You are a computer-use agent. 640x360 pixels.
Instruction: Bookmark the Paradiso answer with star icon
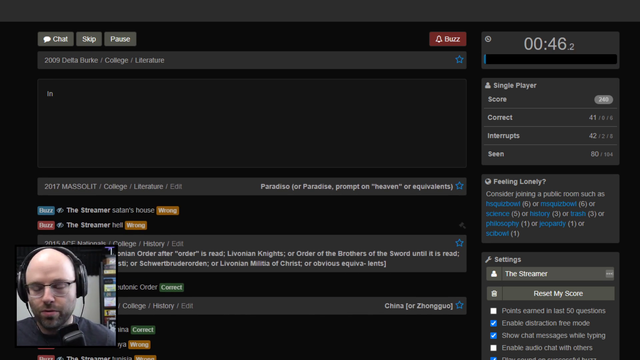[x=459, y=186]
